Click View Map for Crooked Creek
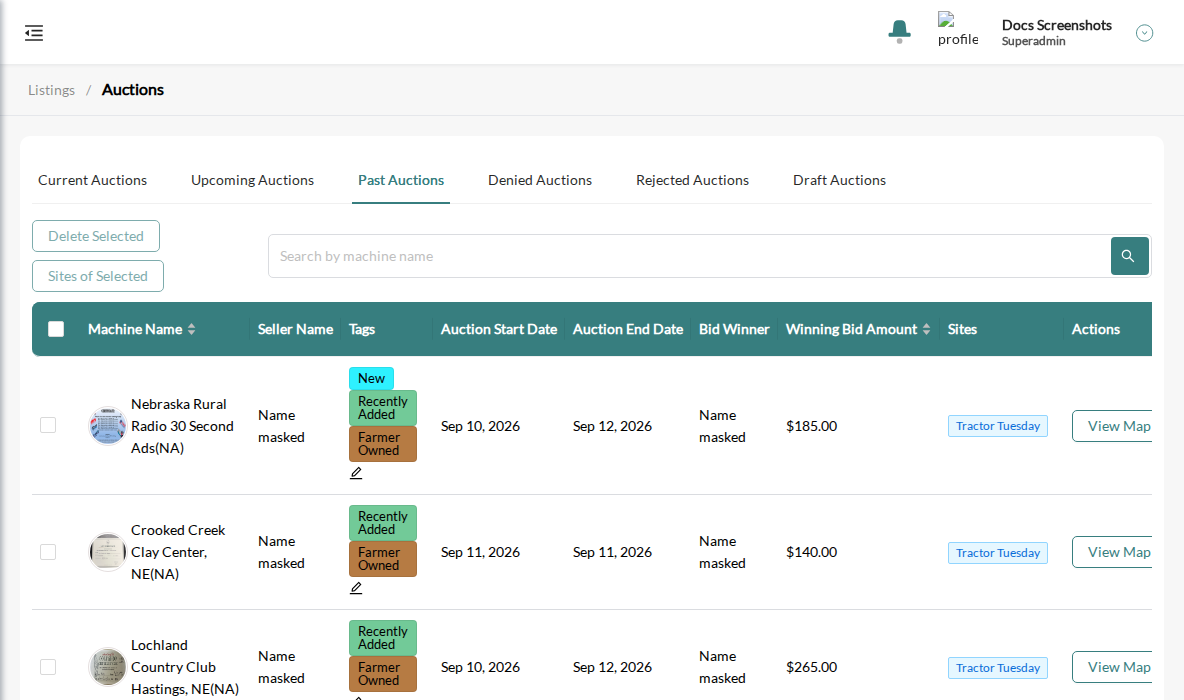Screen dimensions: 1184x700 1112,552
